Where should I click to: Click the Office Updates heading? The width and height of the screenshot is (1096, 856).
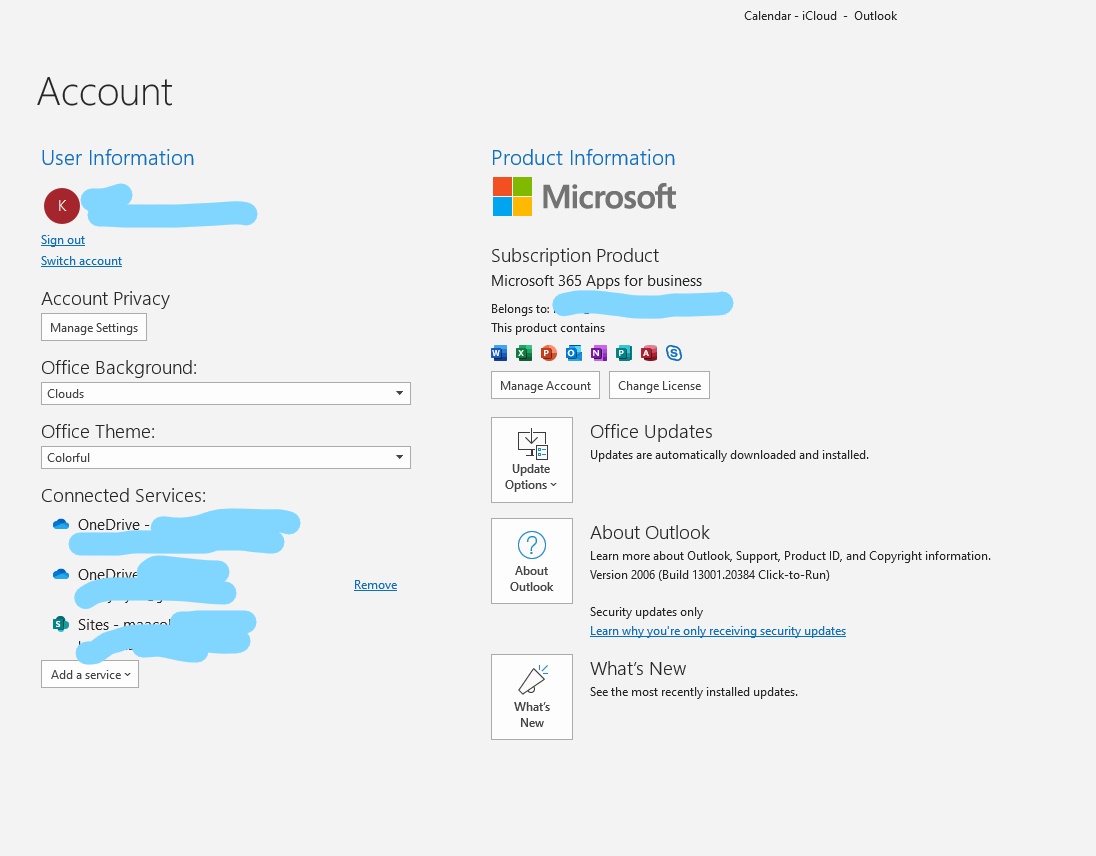click(651, 432)
